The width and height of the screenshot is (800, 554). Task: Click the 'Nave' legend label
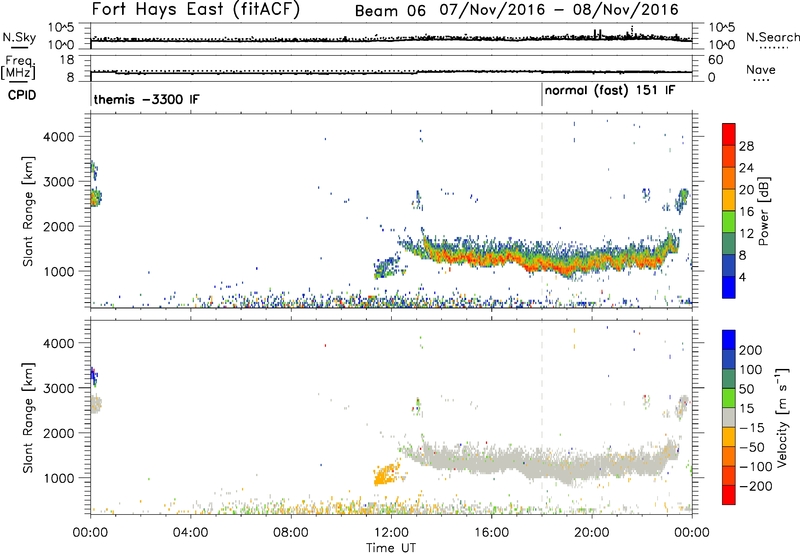(x=760, y=69)
